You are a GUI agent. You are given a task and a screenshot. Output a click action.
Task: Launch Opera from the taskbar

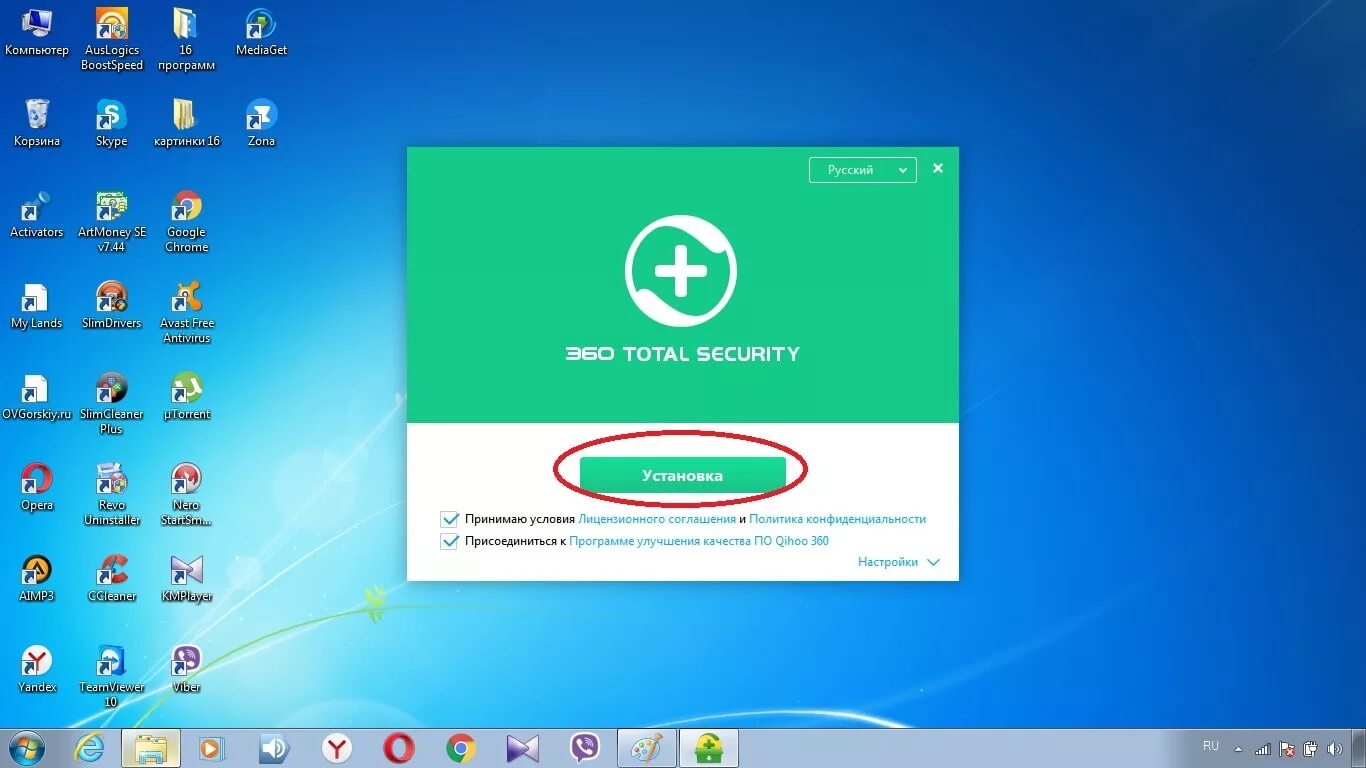(x=399, y=748)
